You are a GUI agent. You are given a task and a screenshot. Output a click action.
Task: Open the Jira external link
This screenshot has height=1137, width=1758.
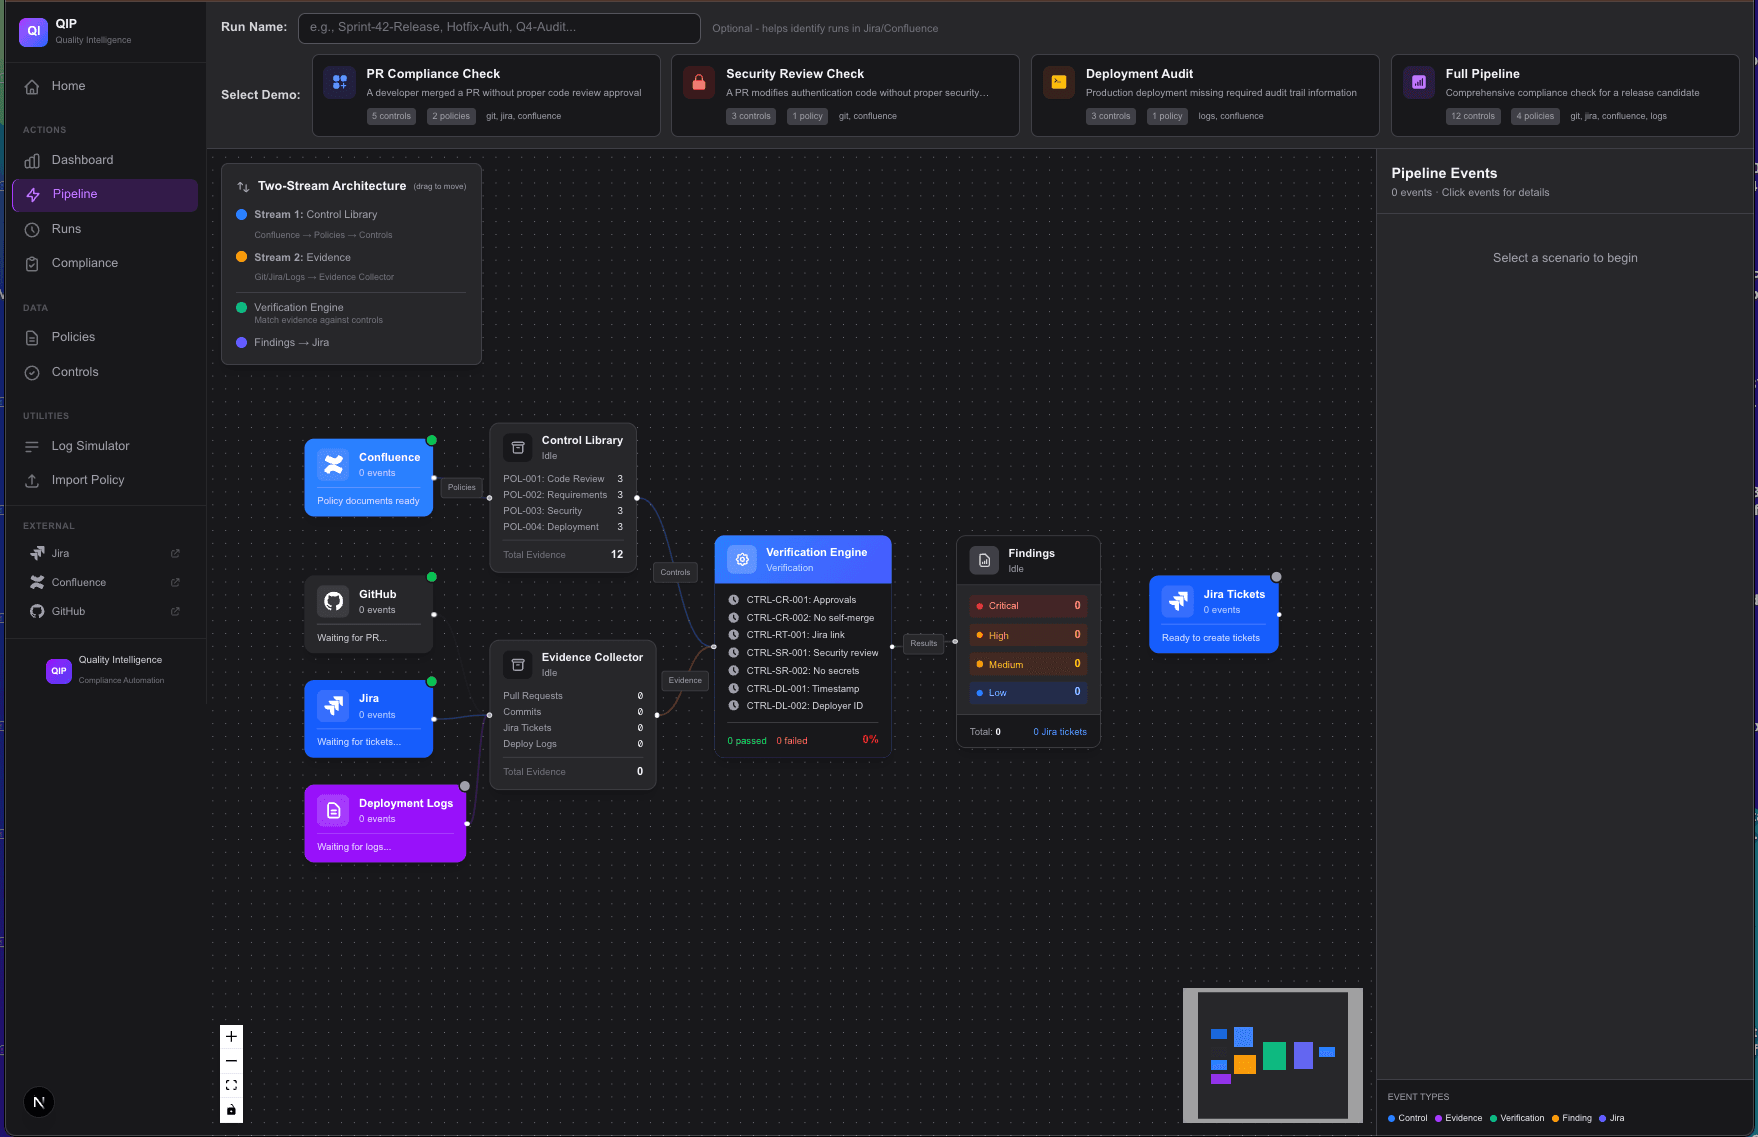pos(175,552)
